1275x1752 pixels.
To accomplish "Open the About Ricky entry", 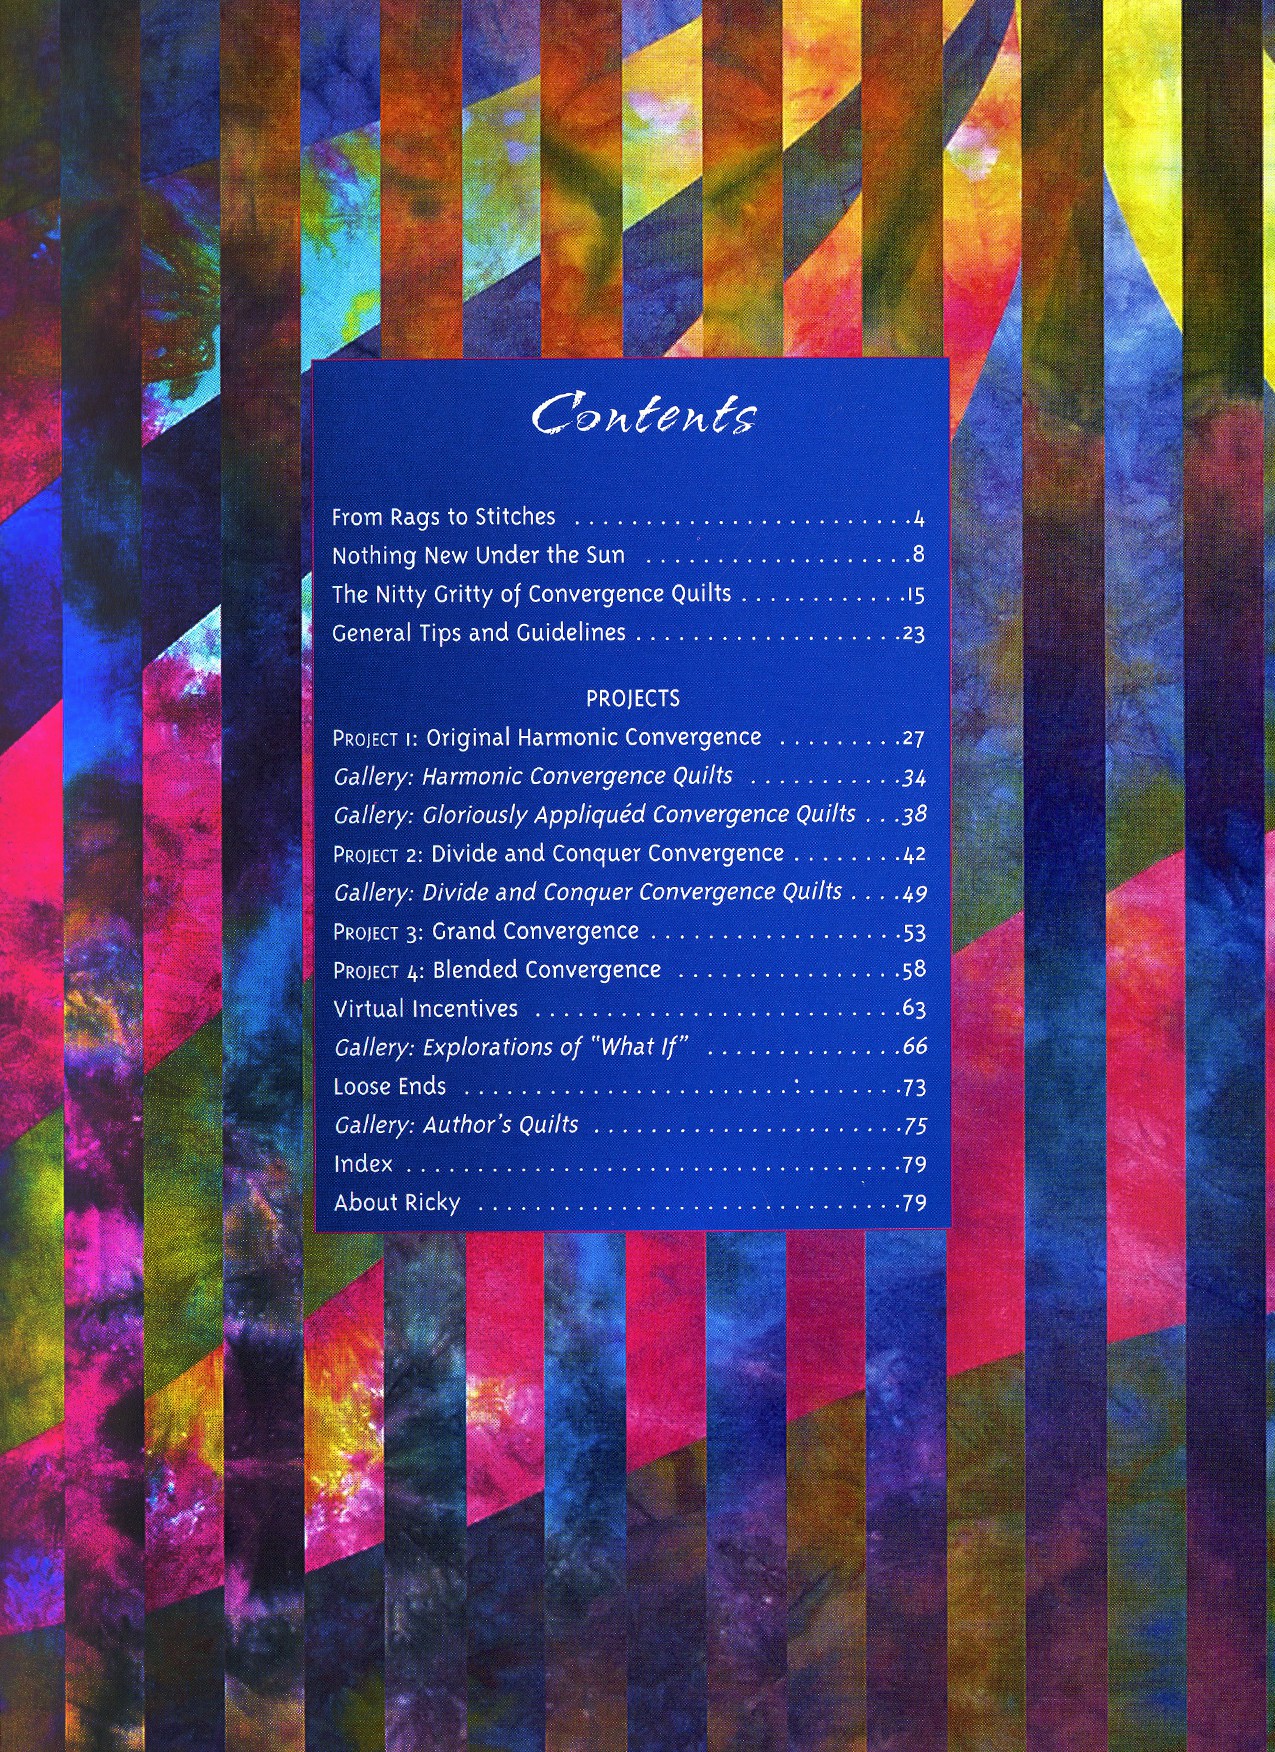I will [396, 1203].
